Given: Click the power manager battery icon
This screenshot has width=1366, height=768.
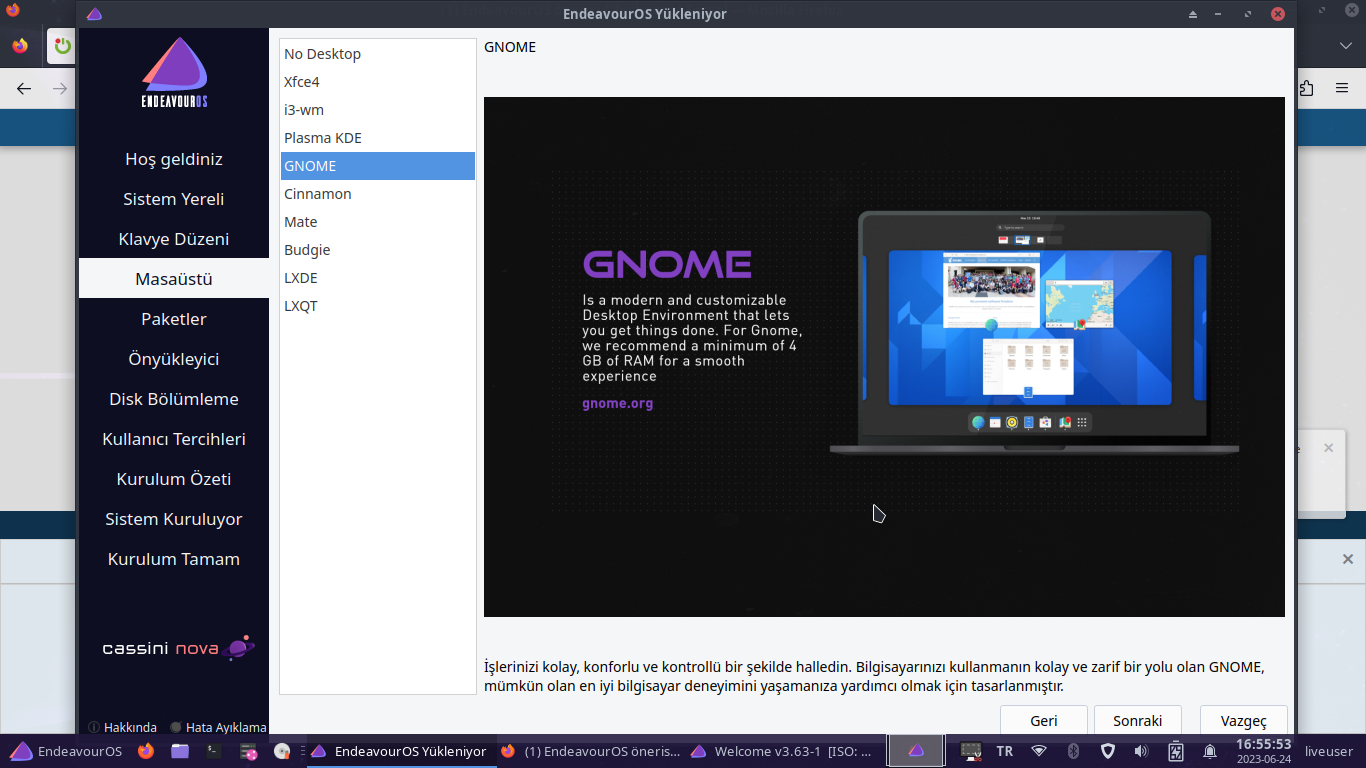Looking at the screenshot, I should [x=1176, y=751].
